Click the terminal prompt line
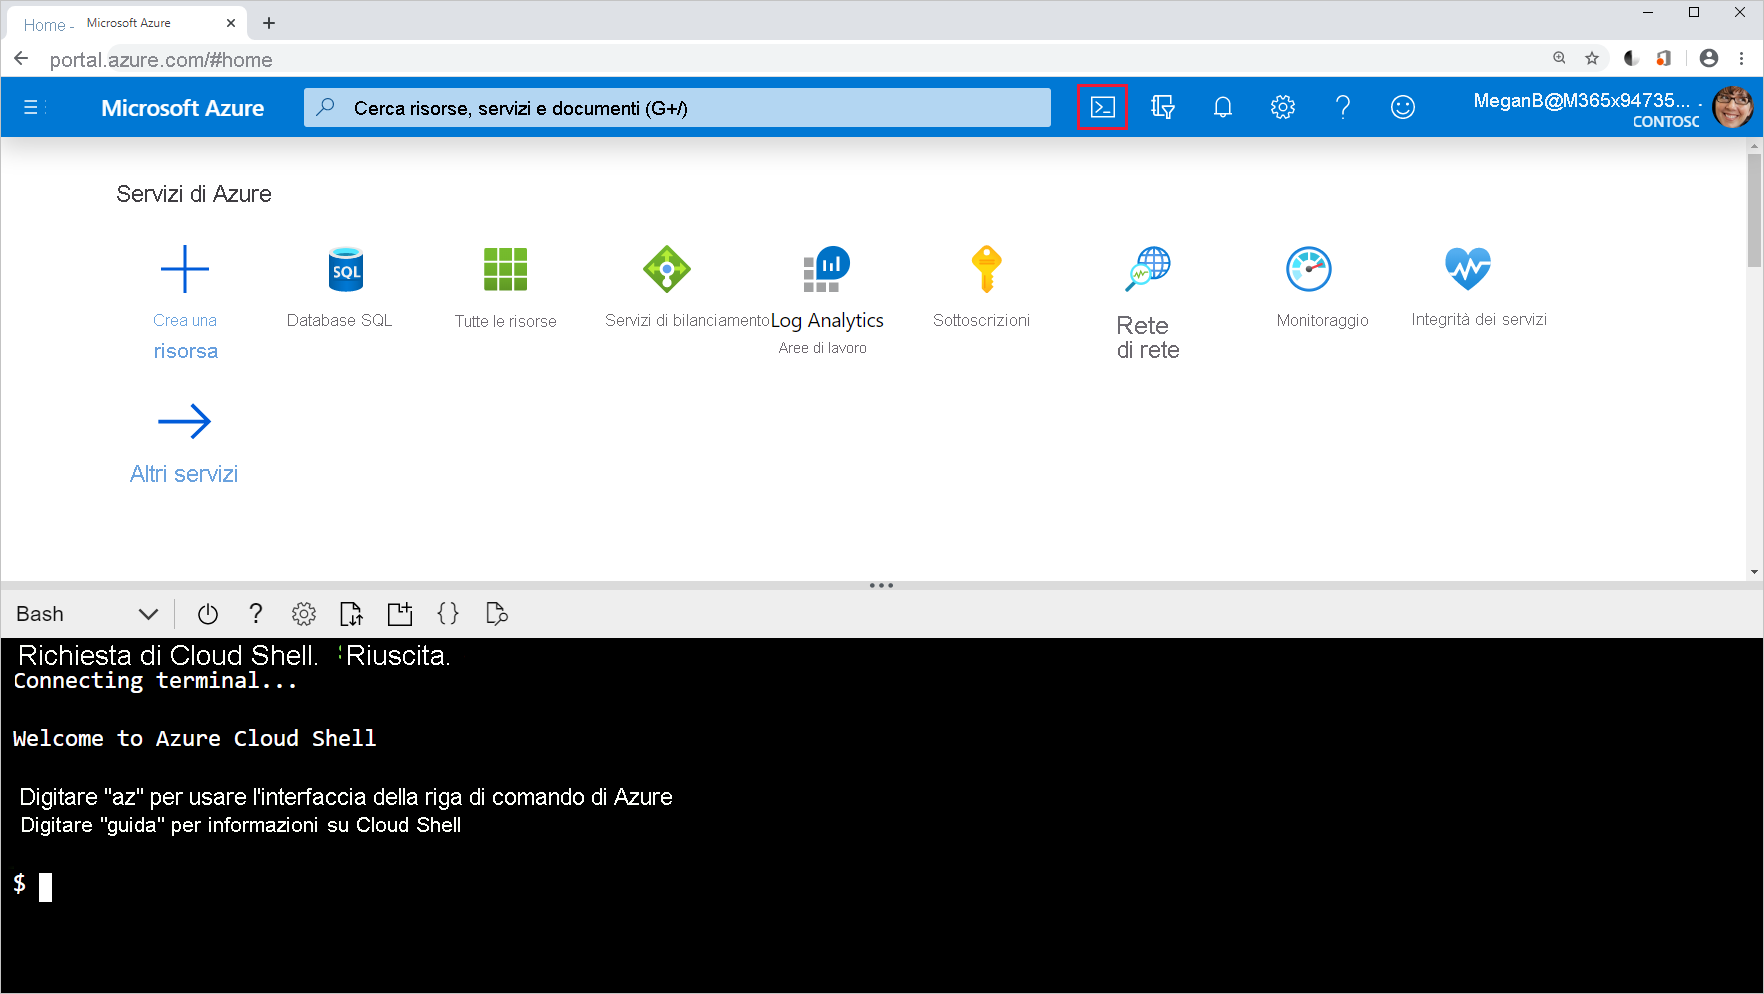This screenshot has width=1764, height=994. (x=32, y=885)
